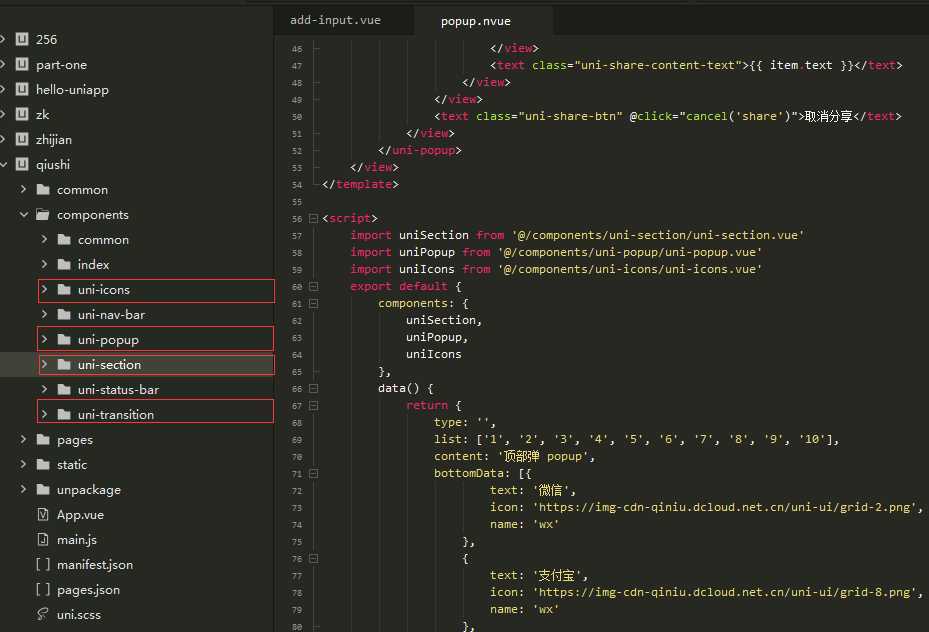
Task: Open uni.scss in the file tree
Action: click(79, 615)
